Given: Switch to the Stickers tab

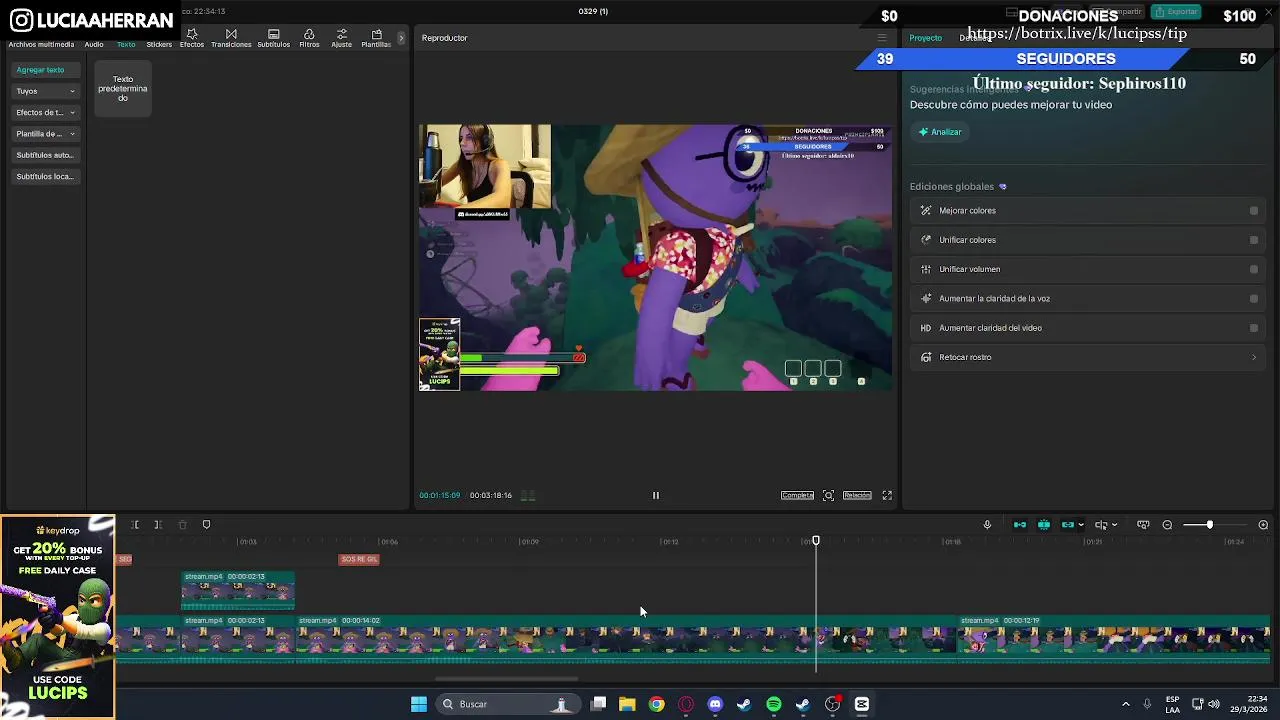Looking at the screenshot, I should click(x=159, y=44).
